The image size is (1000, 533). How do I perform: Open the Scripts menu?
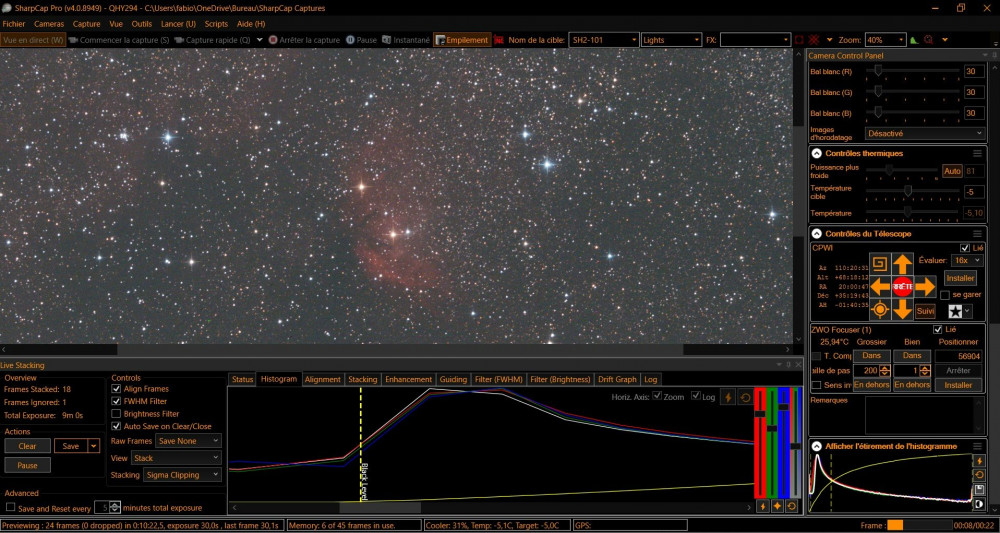click(216, 24)
